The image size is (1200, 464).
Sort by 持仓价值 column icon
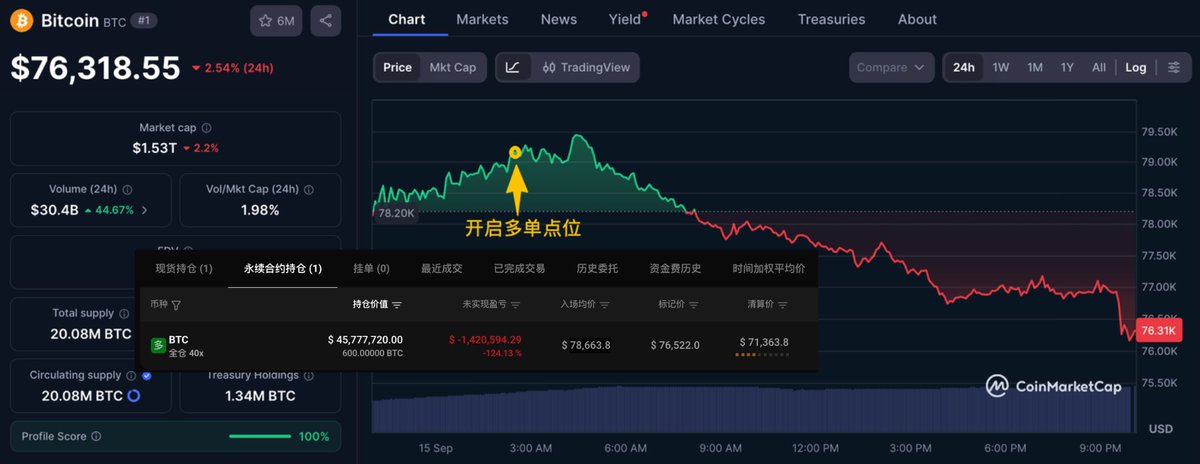pos(397,304)
